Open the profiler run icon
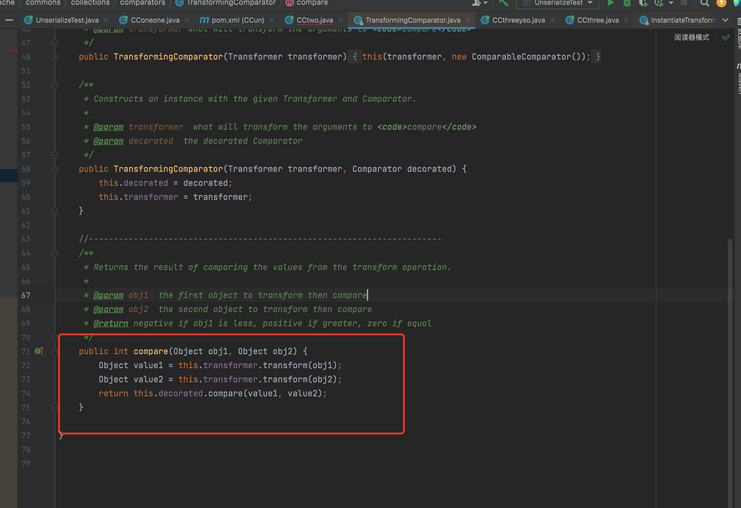 pos(658,3)
